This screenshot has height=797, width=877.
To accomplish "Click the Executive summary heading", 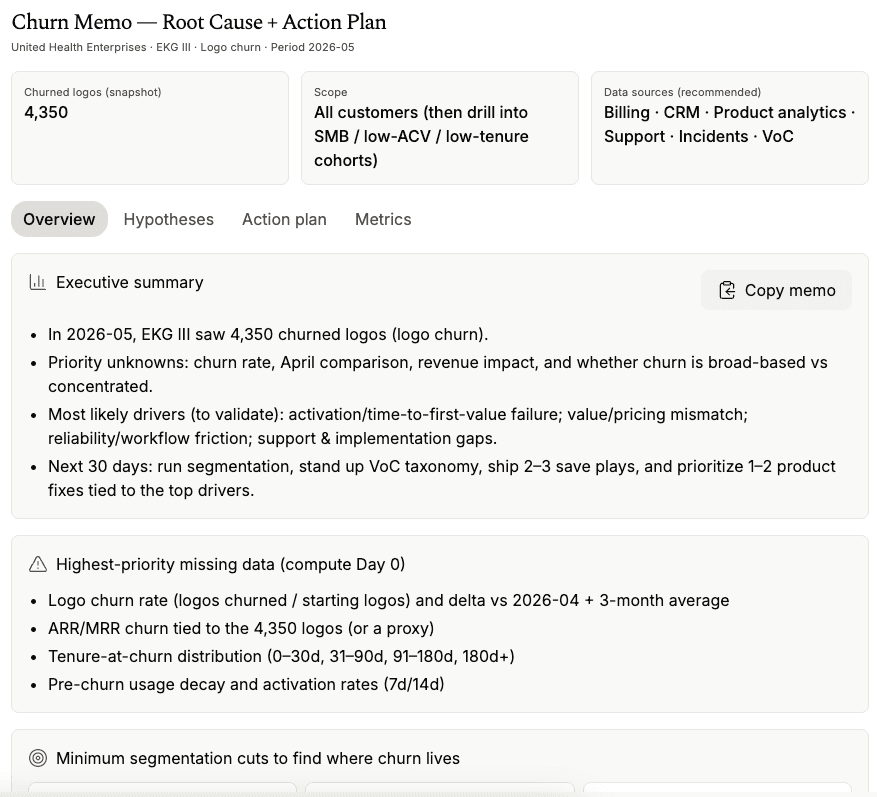I will coord(130,282).
